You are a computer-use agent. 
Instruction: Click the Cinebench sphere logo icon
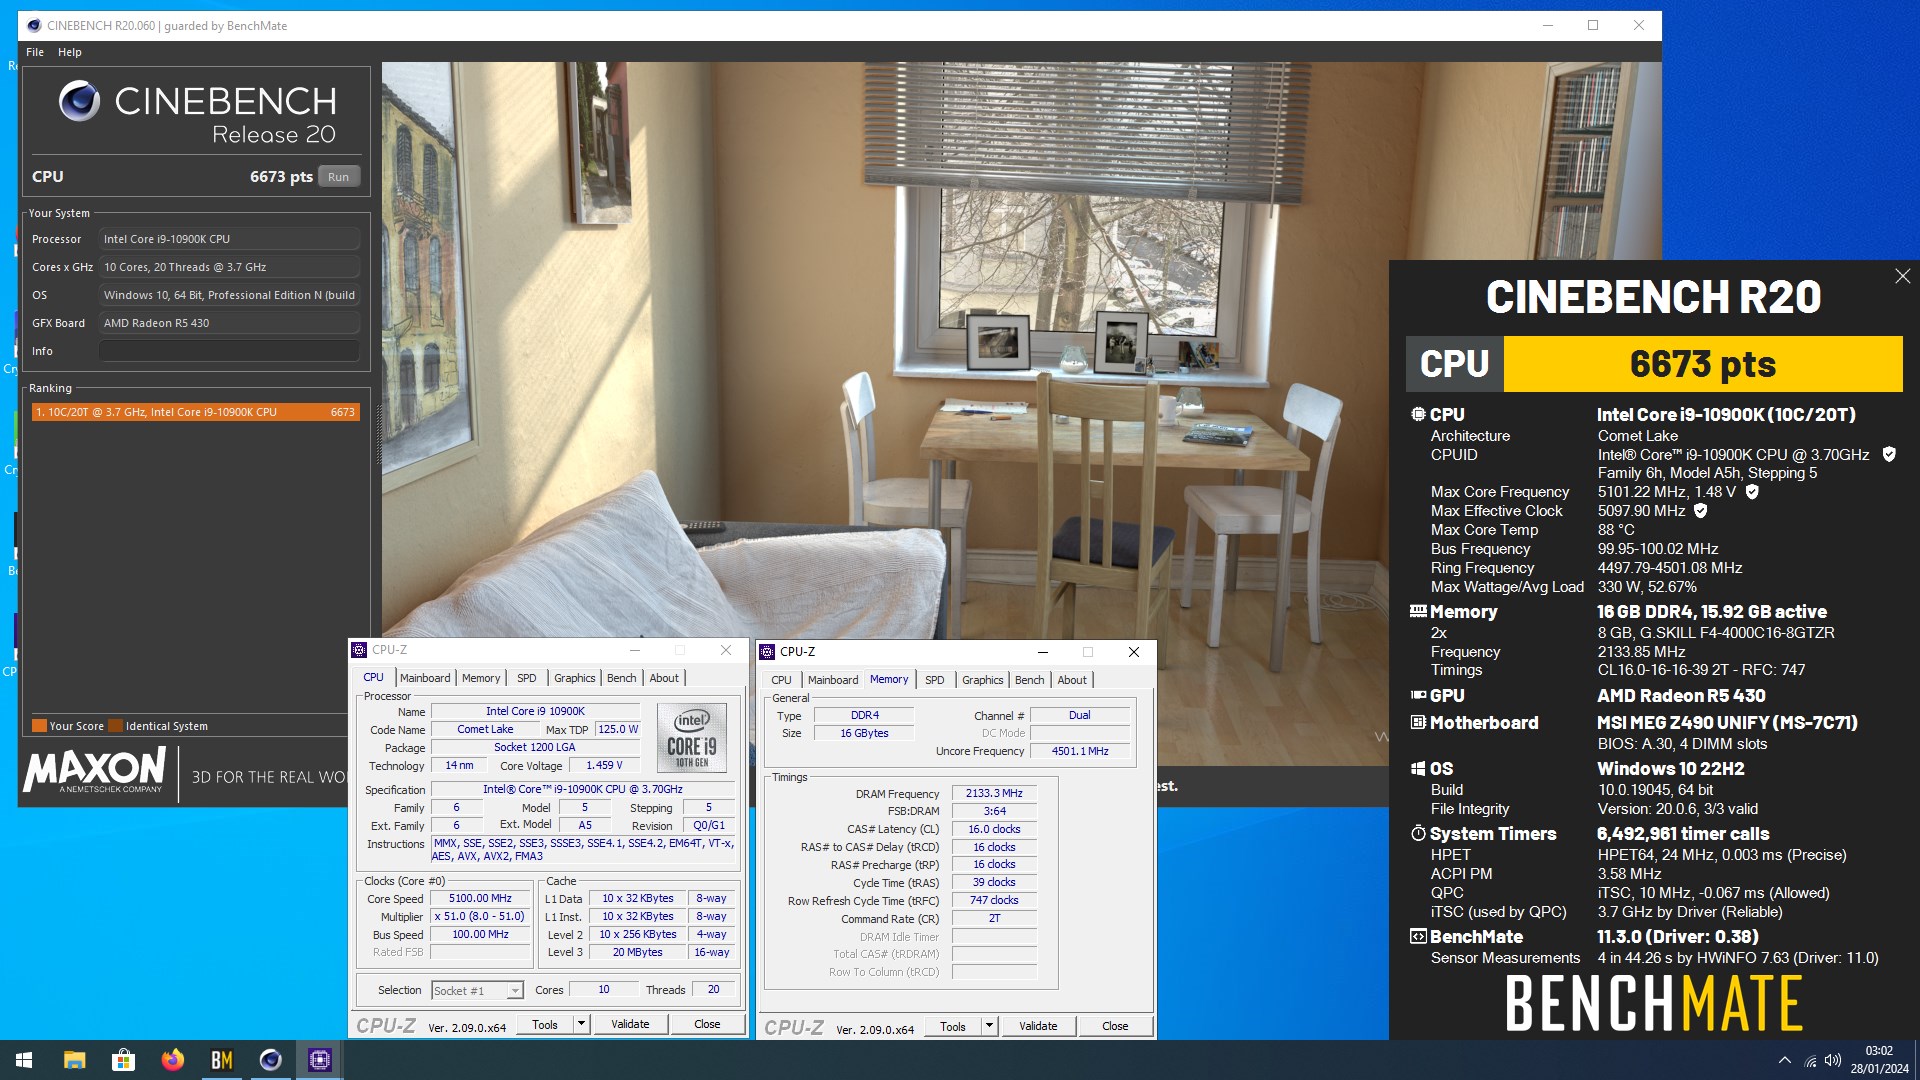[x=79, y=101]
